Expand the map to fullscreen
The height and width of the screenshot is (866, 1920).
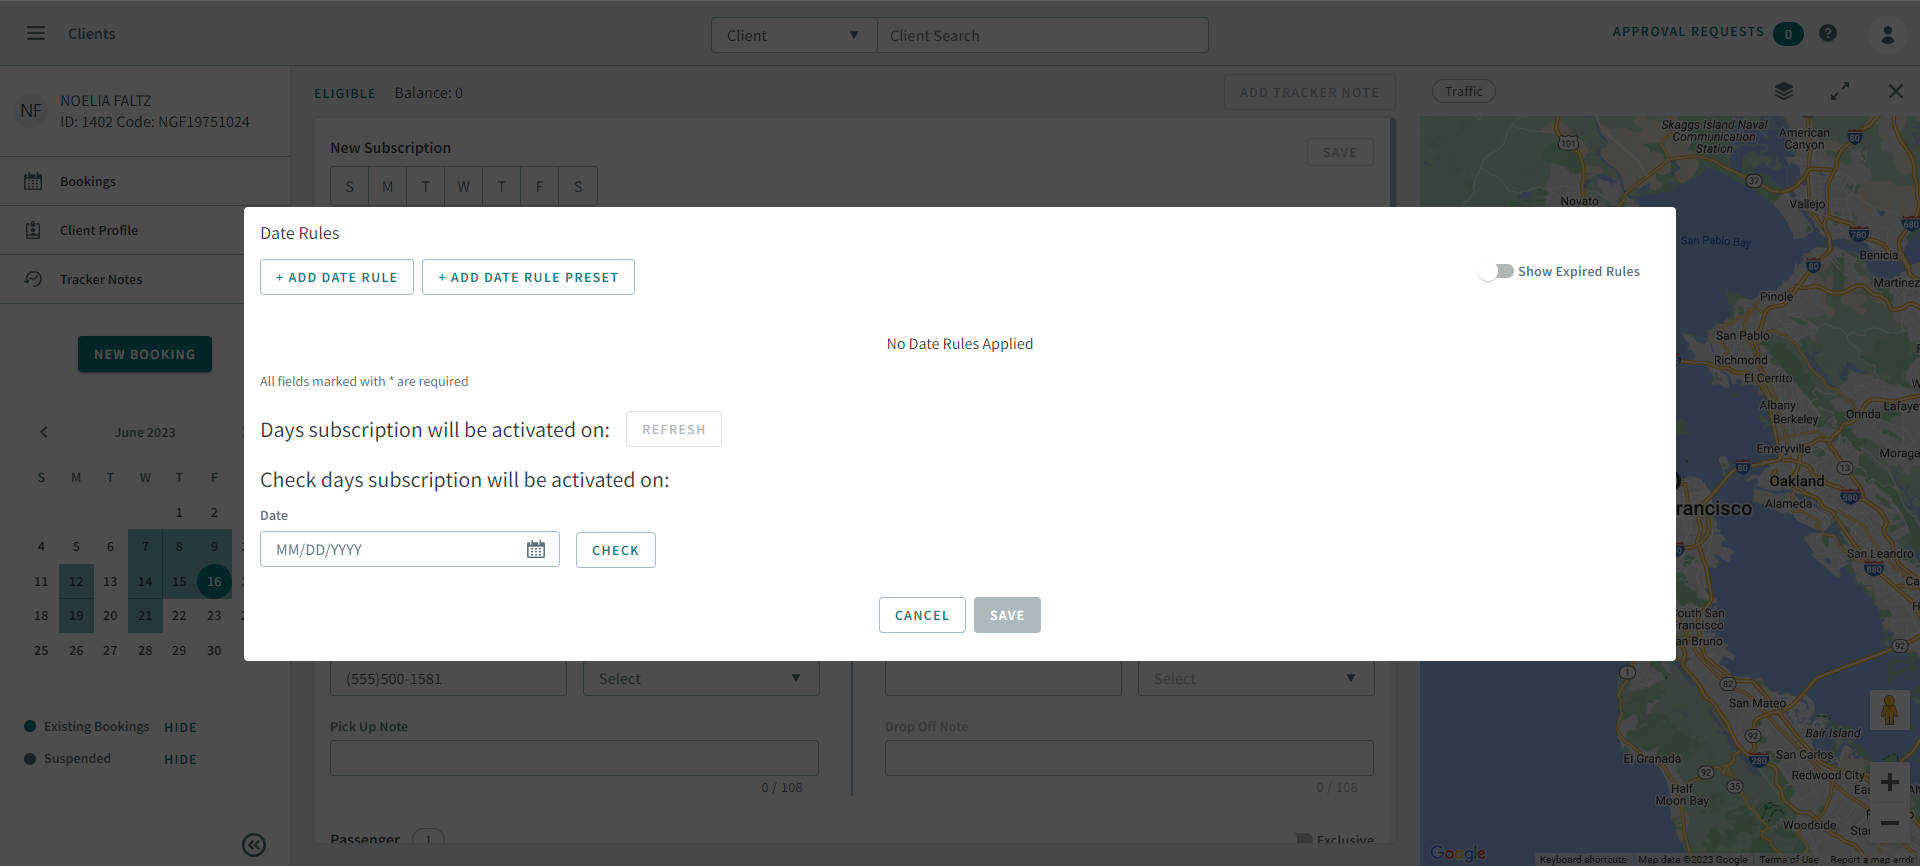point(1840,91)
